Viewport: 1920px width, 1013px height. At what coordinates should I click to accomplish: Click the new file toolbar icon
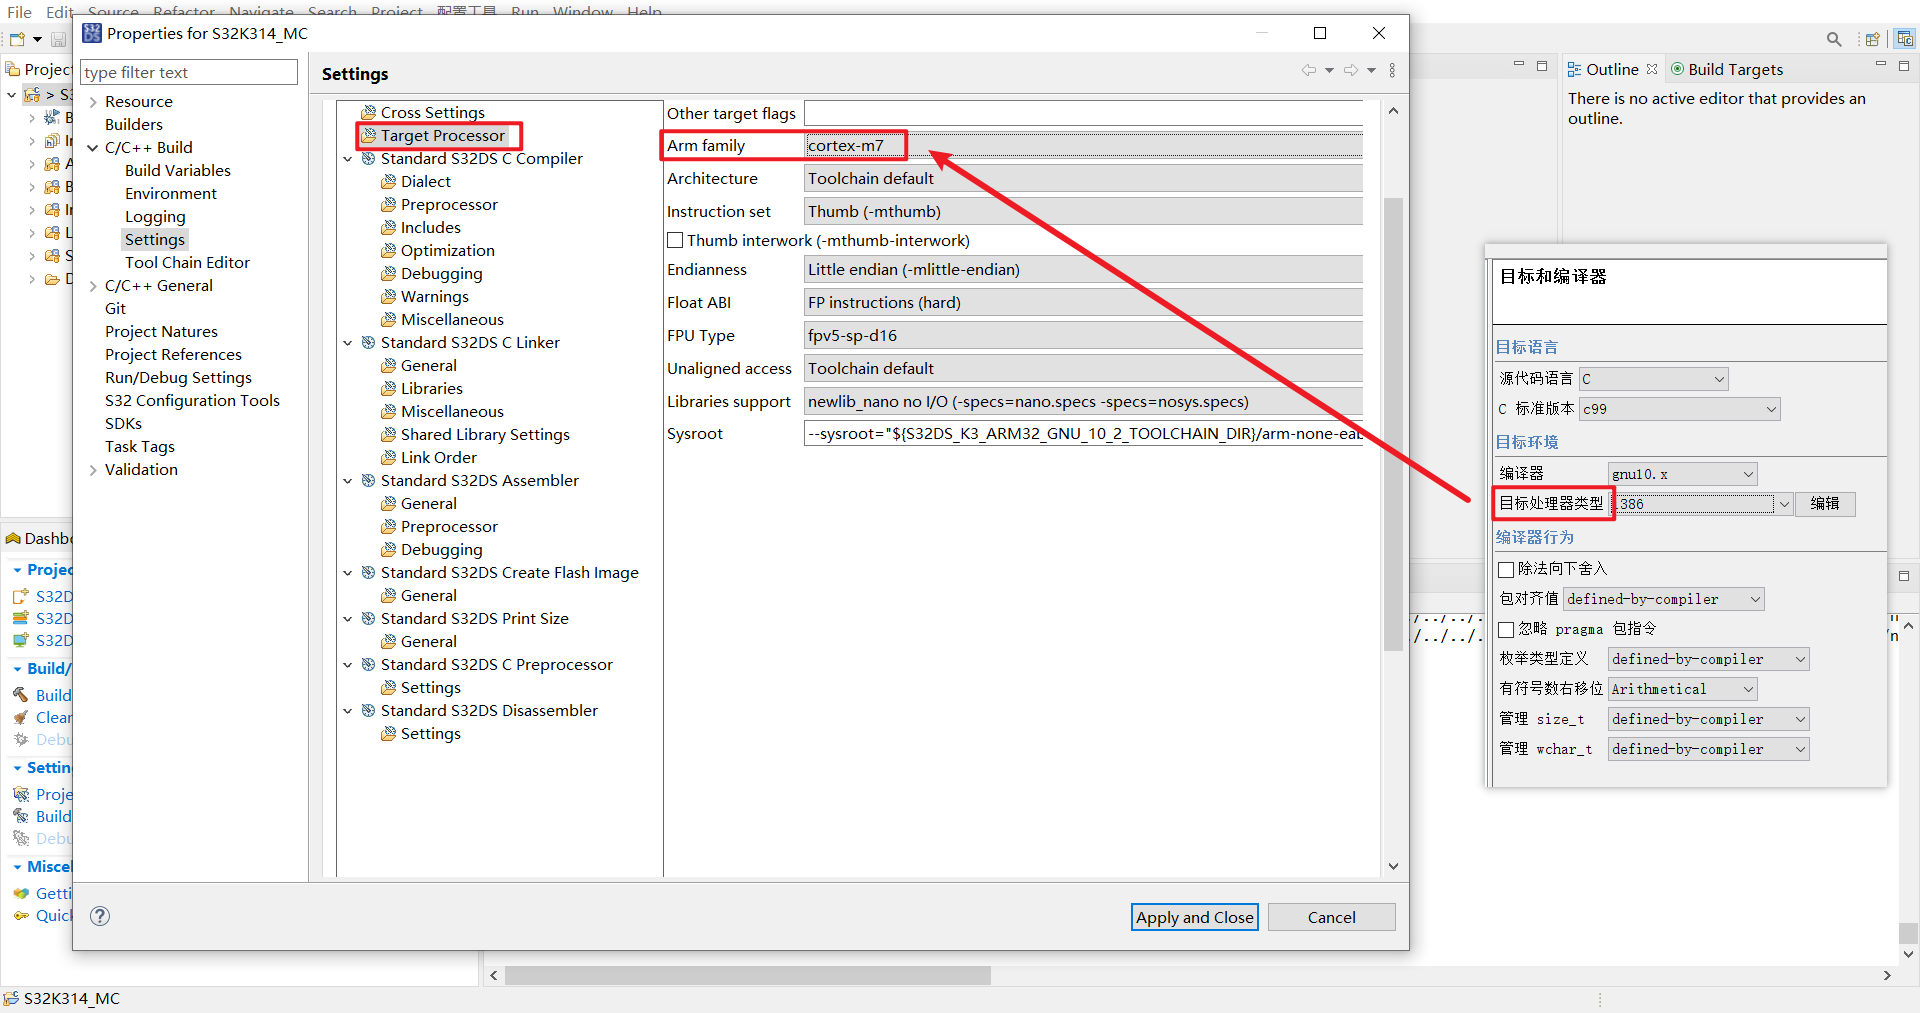(17, 39)
